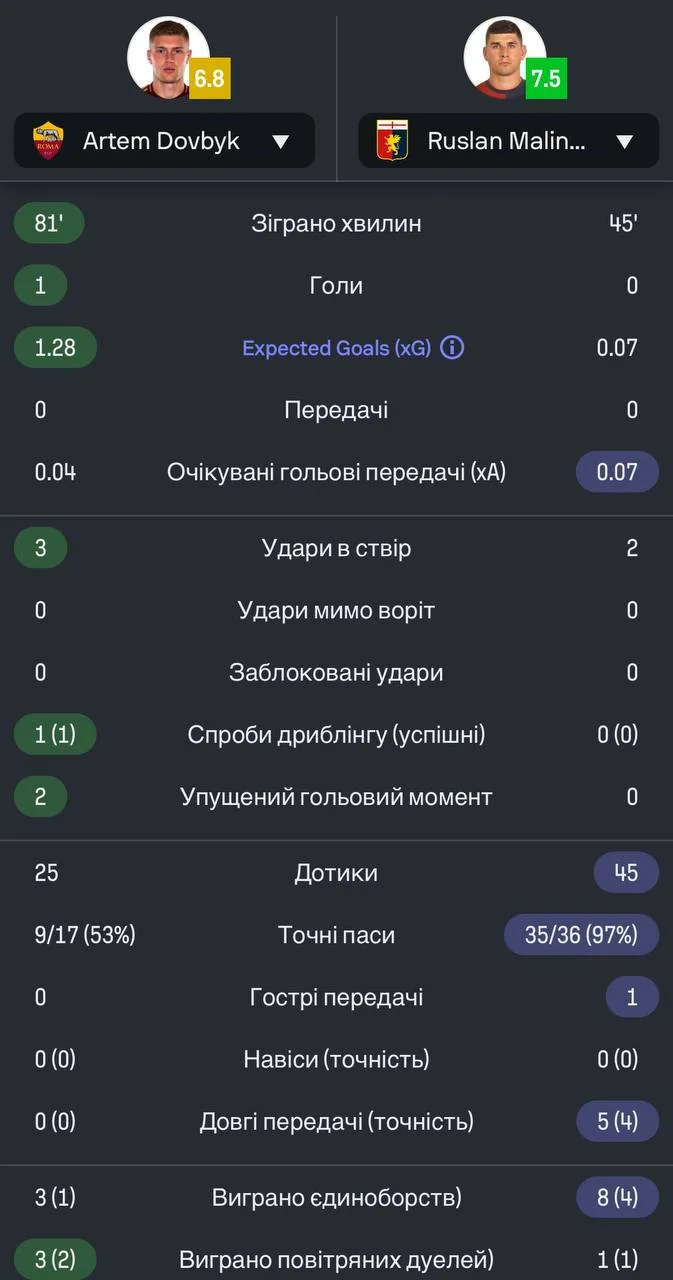The height and width of the screenshot is (1280, 673).
Task: Click the Expected Goals (xG) link
Action: (335, 348)
